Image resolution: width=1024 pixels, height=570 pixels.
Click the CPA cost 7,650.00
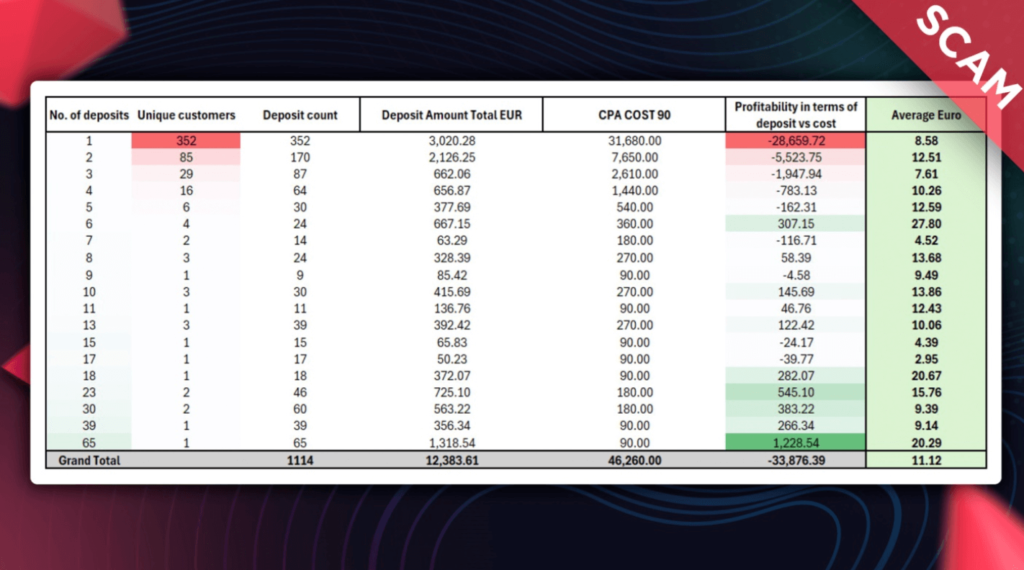[634, 157]
